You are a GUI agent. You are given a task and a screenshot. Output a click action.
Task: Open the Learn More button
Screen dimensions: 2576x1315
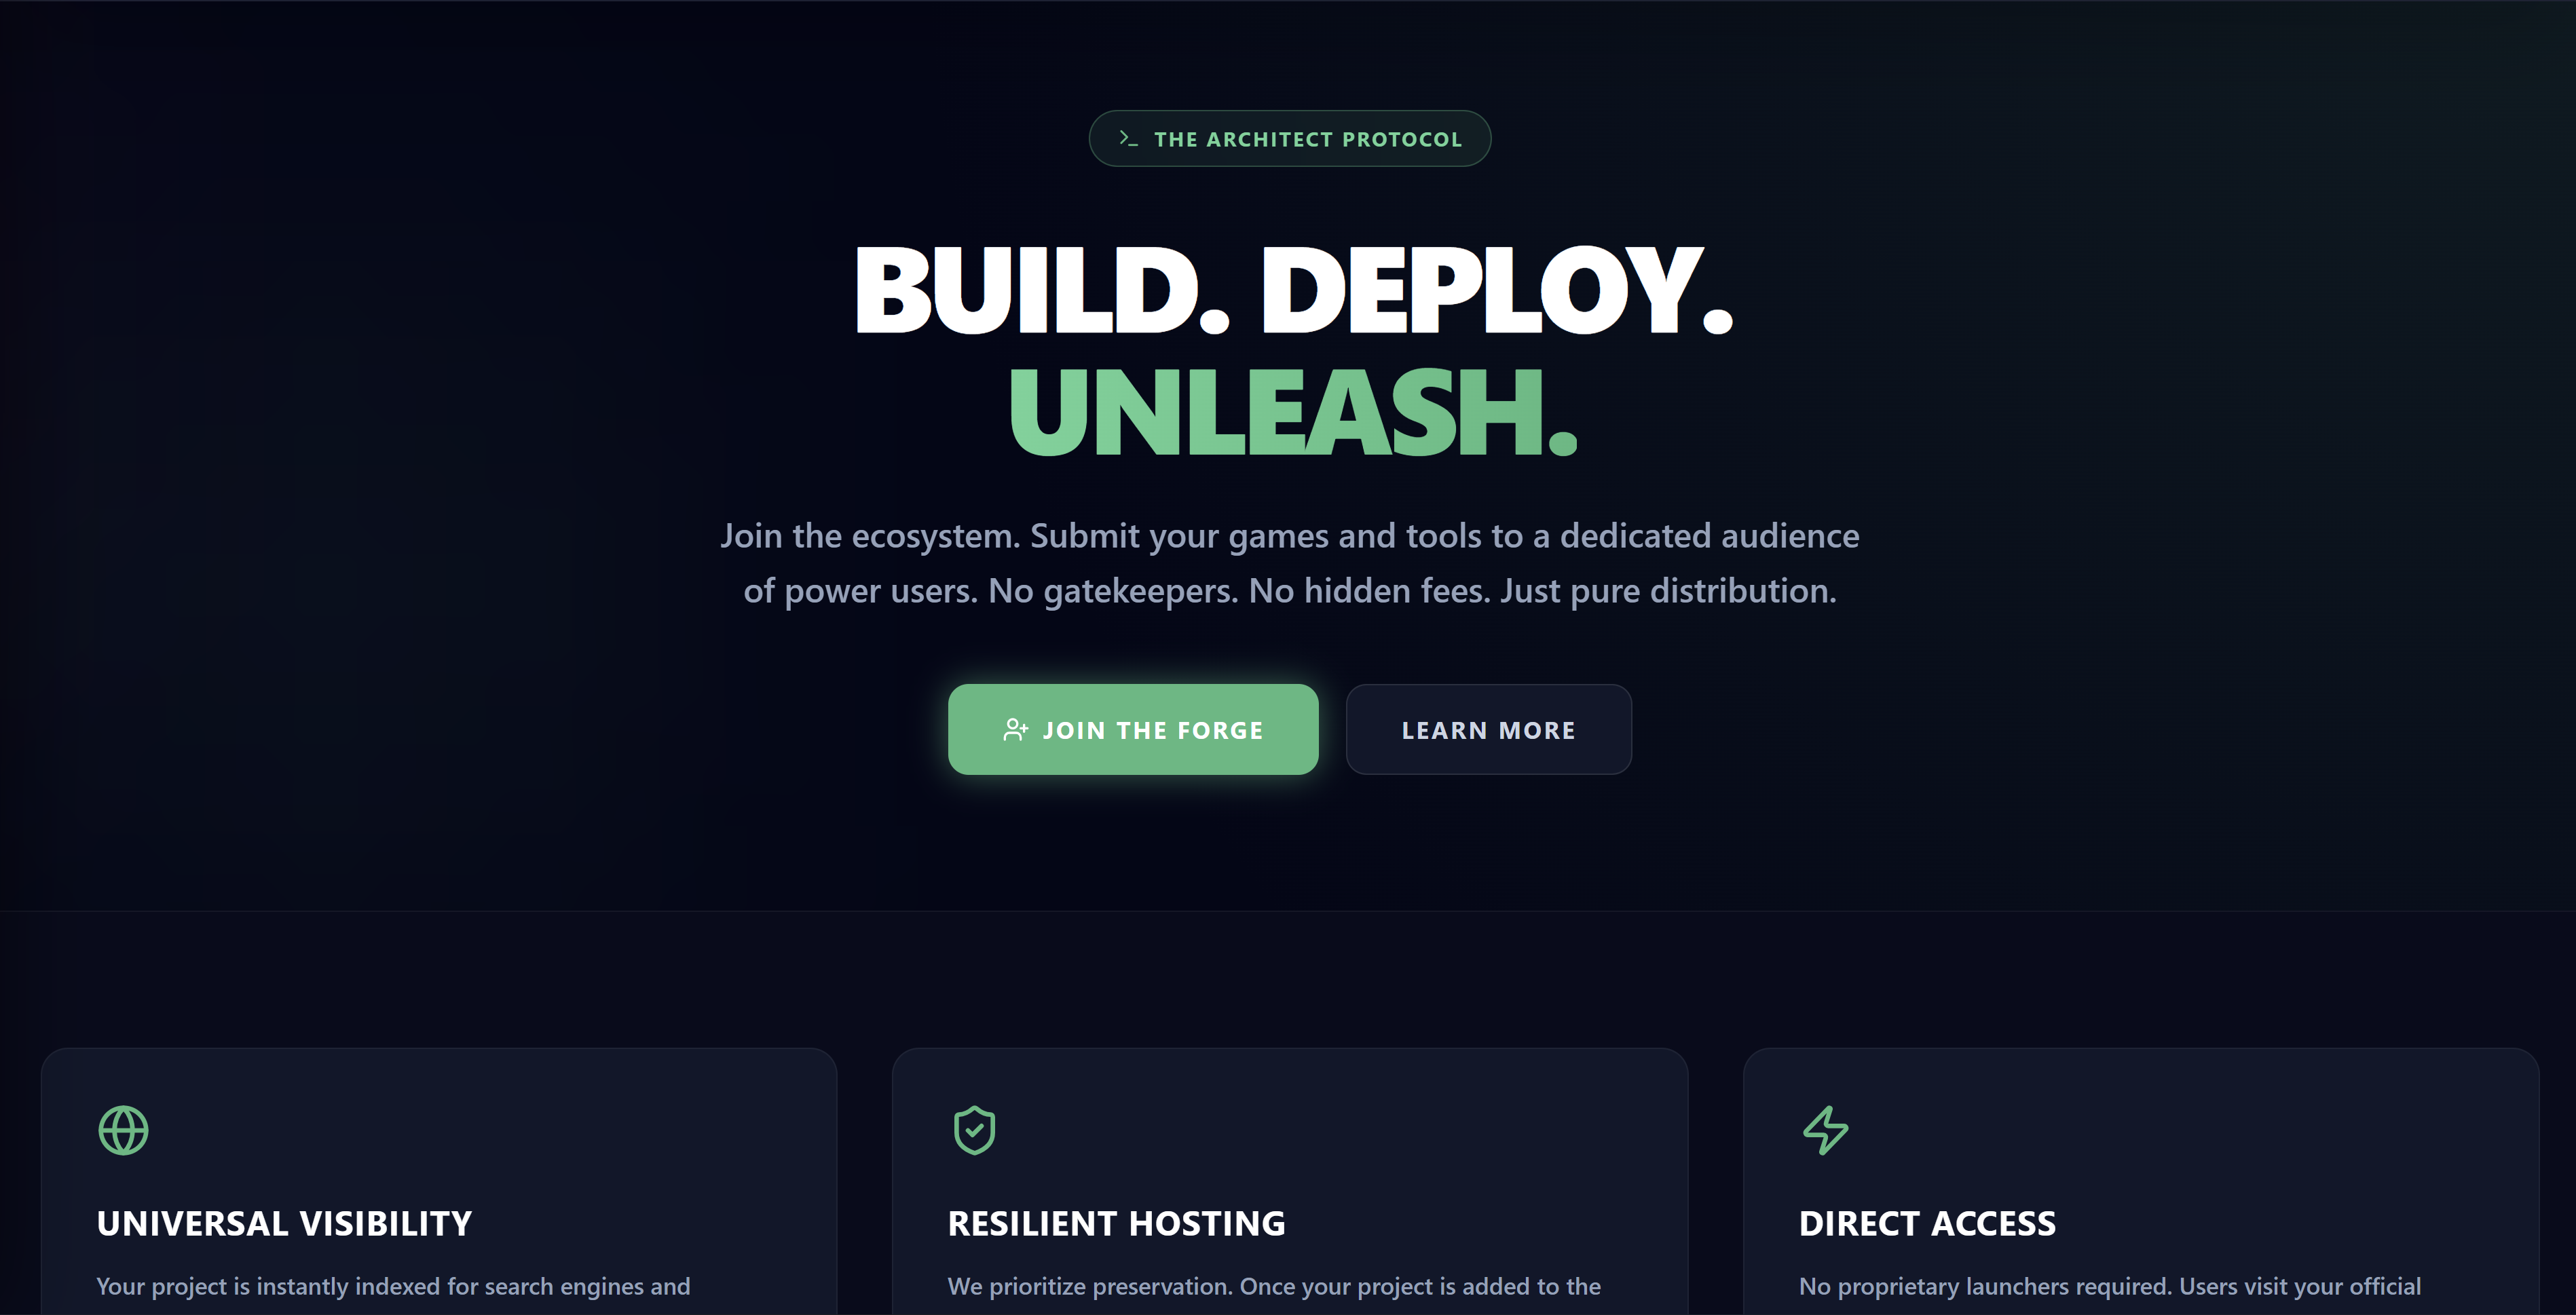1488,730
